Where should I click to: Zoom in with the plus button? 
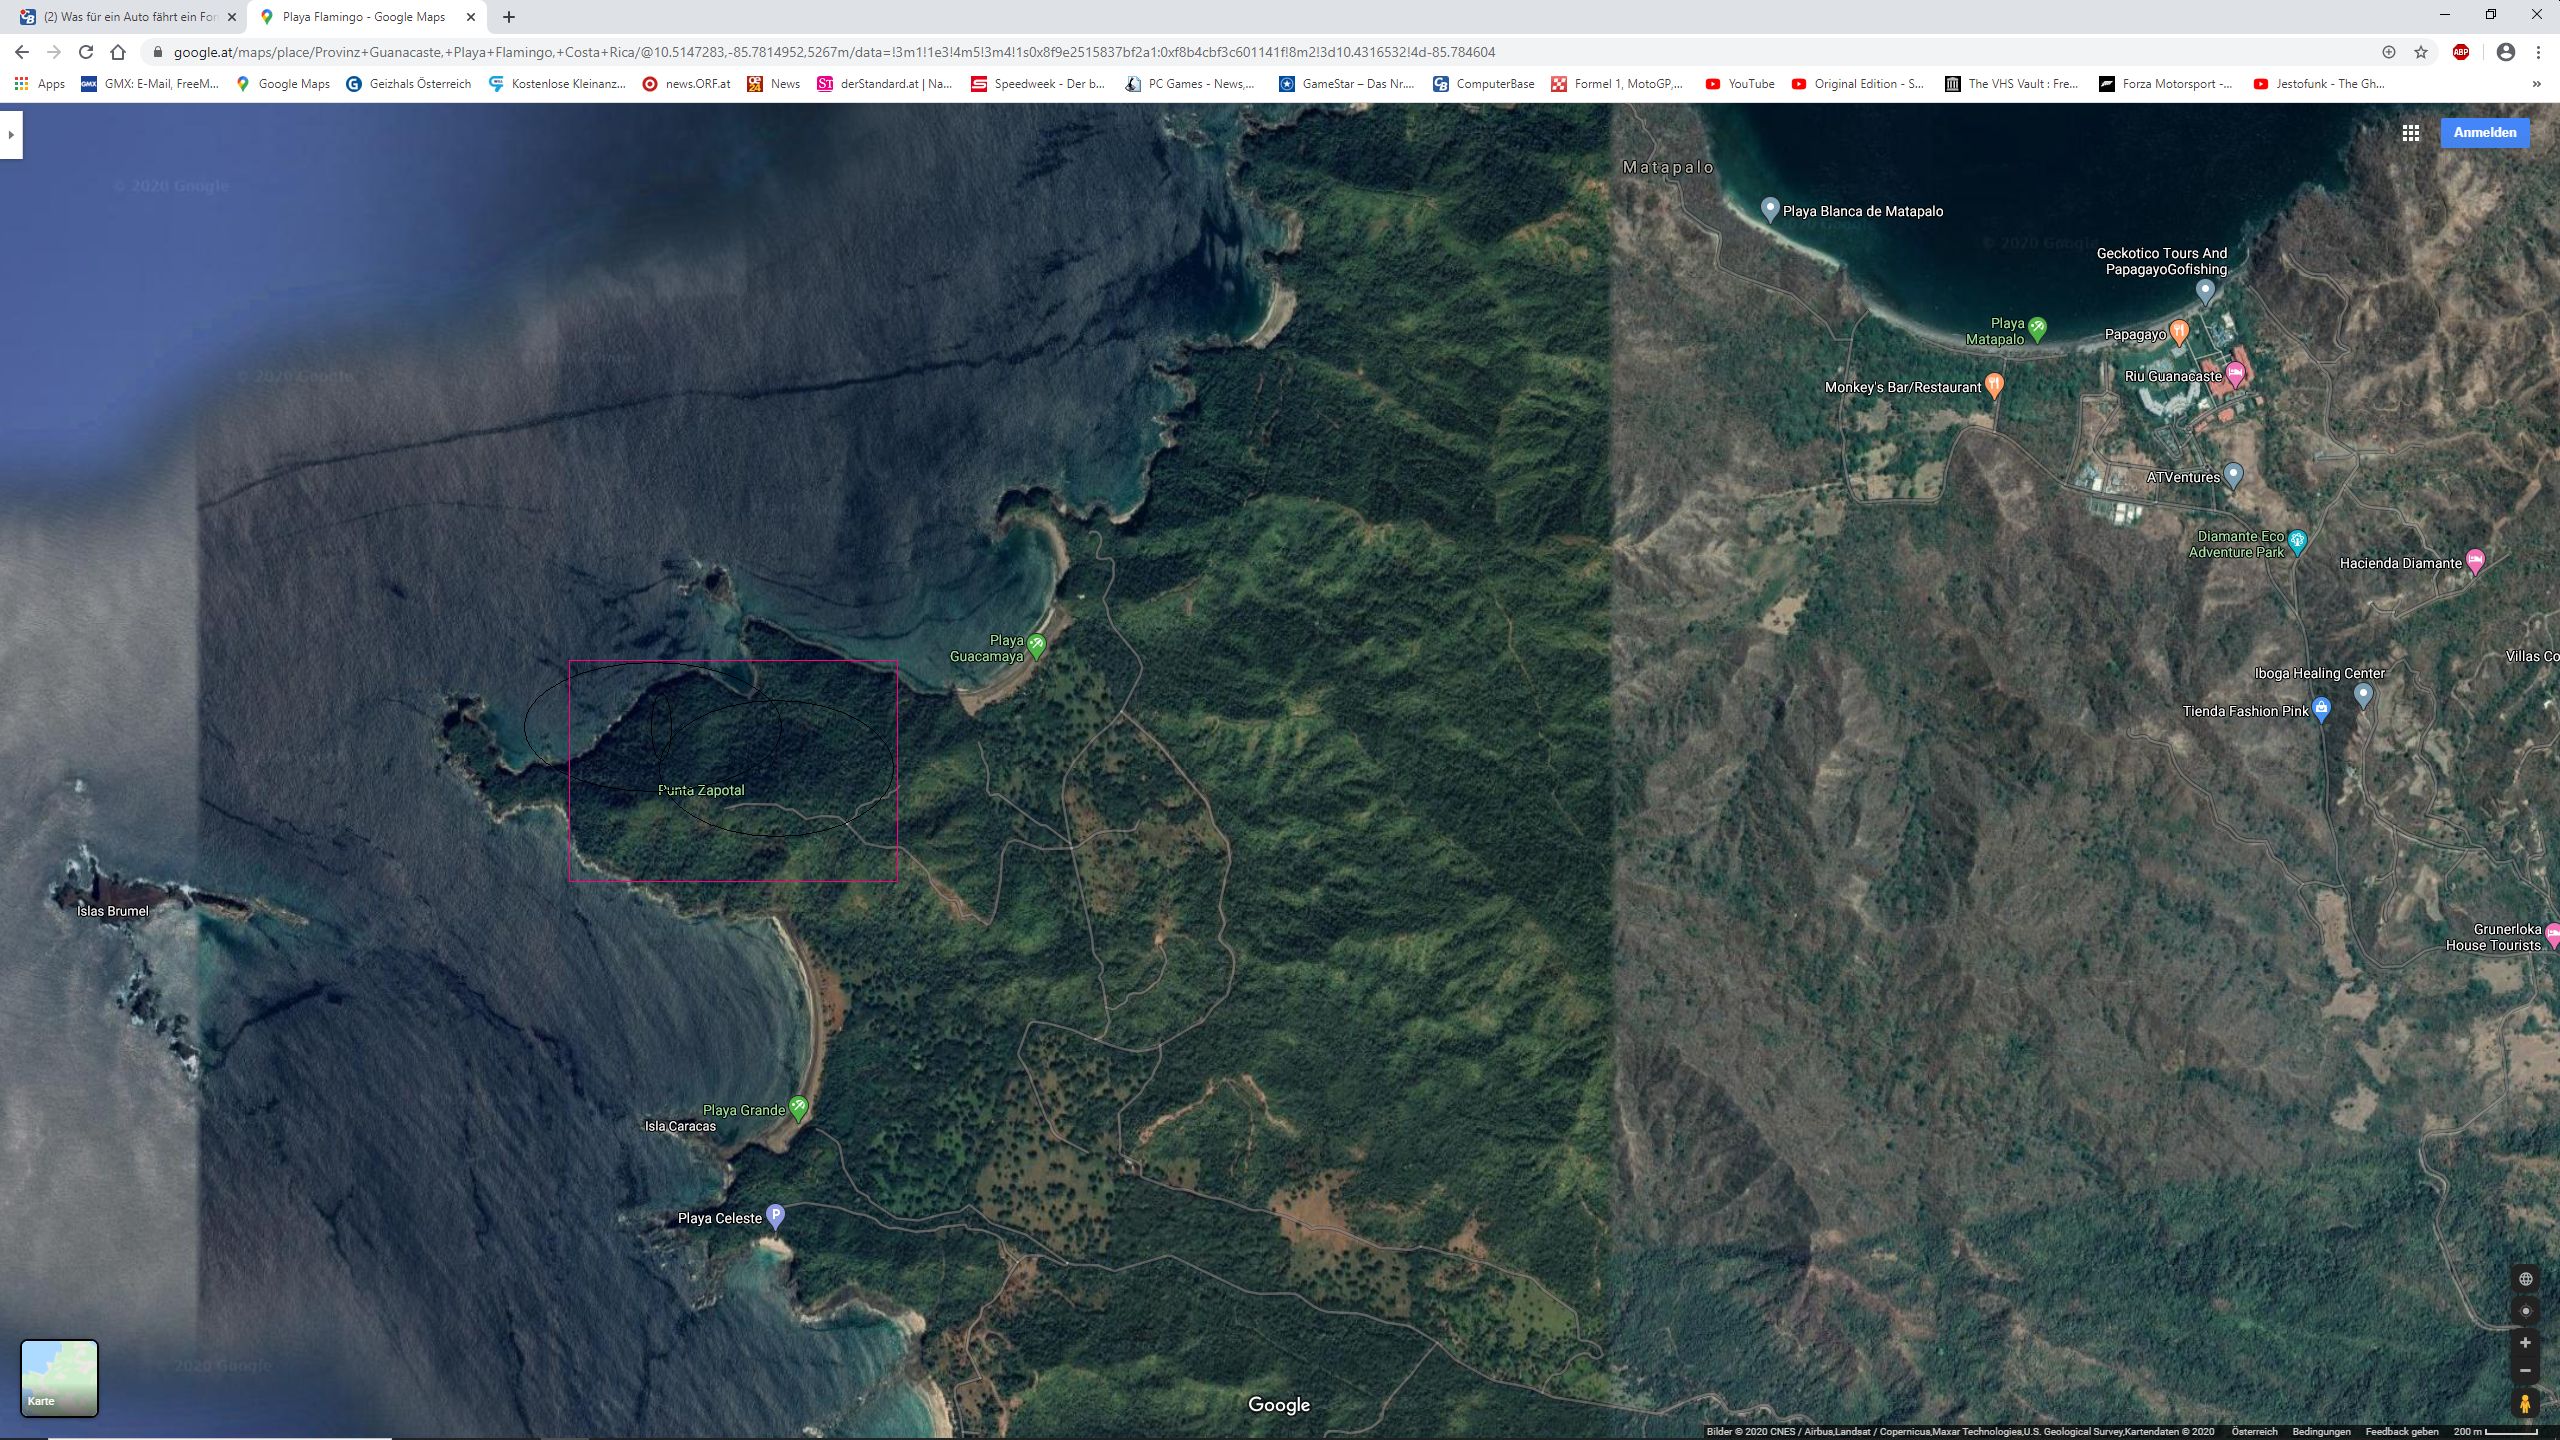click(2525, 1343)
